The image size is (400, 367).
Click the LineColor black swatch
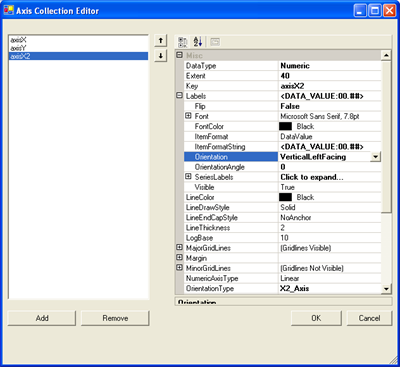tap(285, 197)
